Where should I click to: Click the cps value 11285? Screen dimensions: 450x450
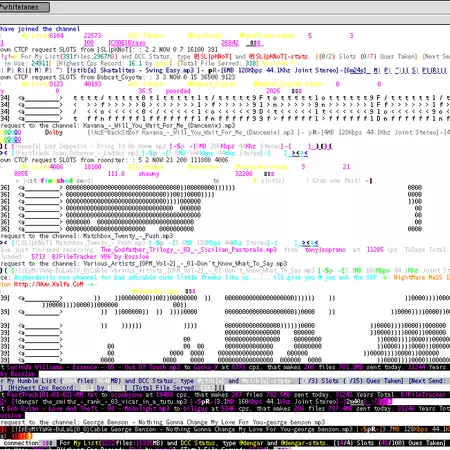375,250
